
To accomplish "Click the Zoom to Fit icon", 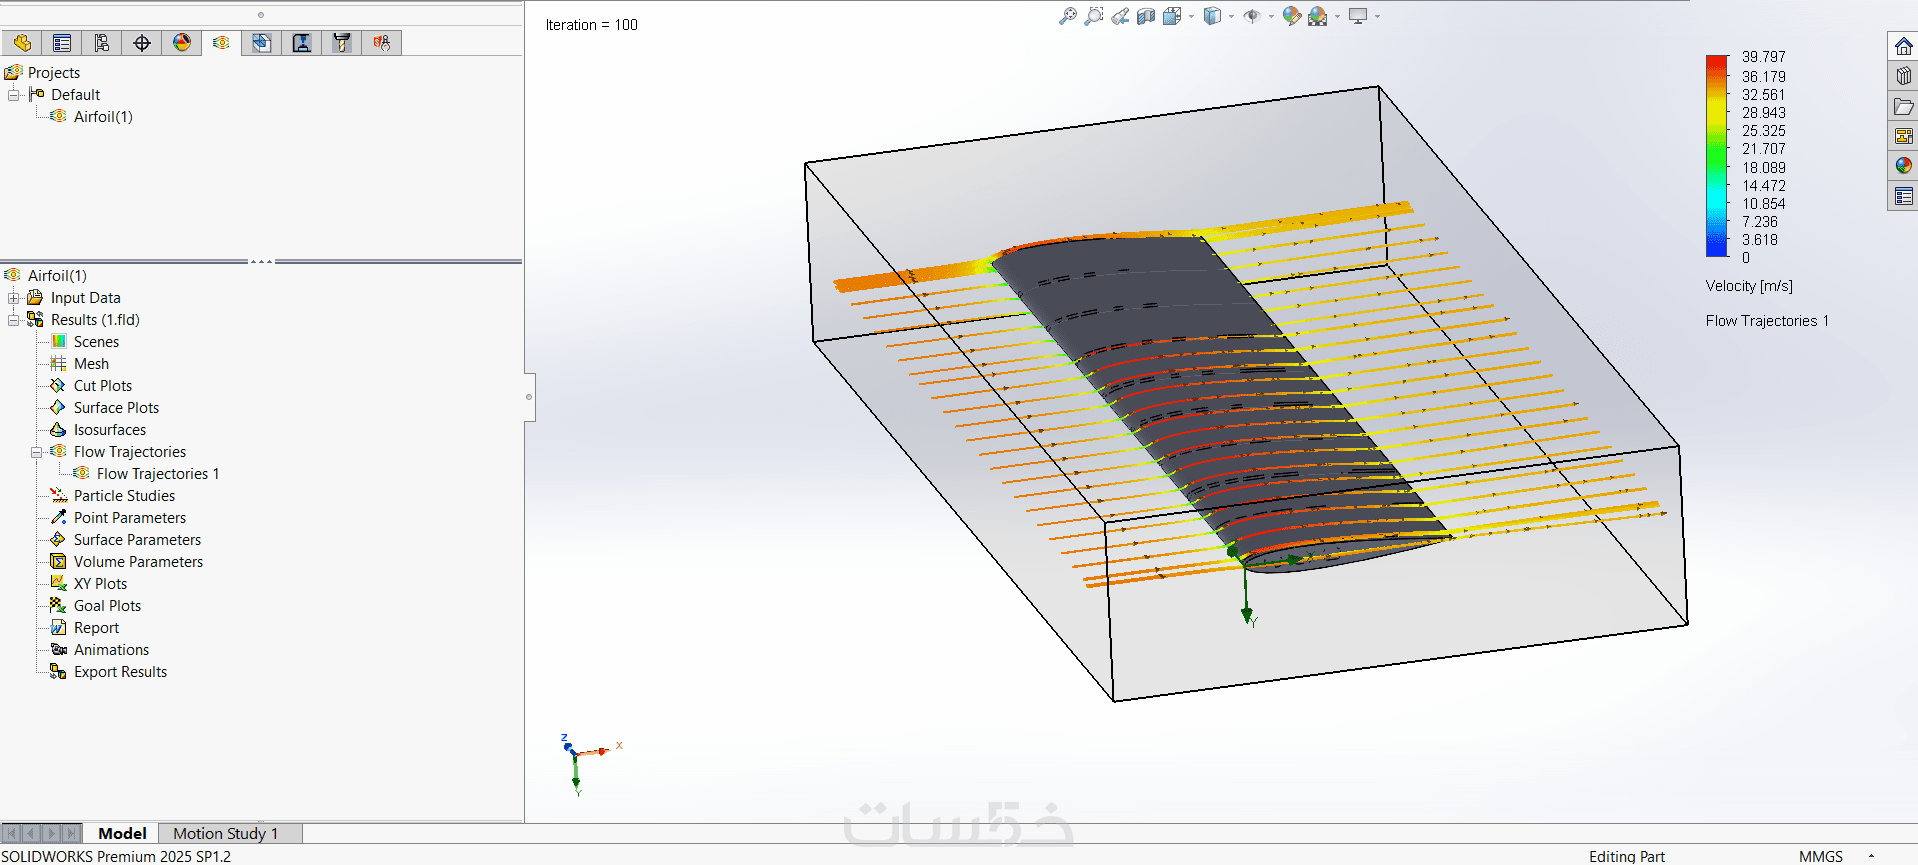I will coord(1068,16).
